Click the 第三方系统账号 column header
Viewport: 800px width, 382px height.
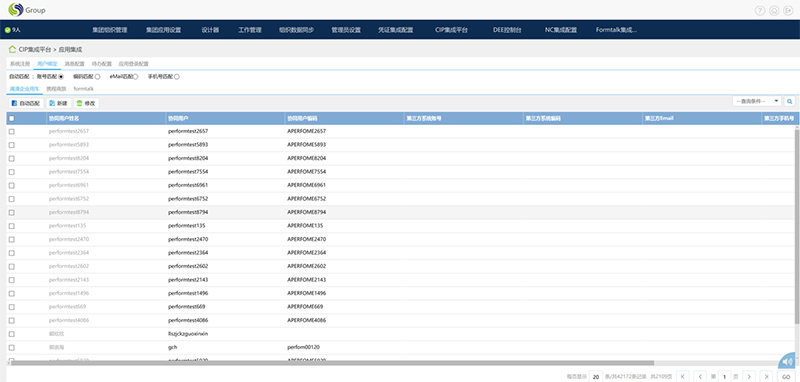(464, 118)
